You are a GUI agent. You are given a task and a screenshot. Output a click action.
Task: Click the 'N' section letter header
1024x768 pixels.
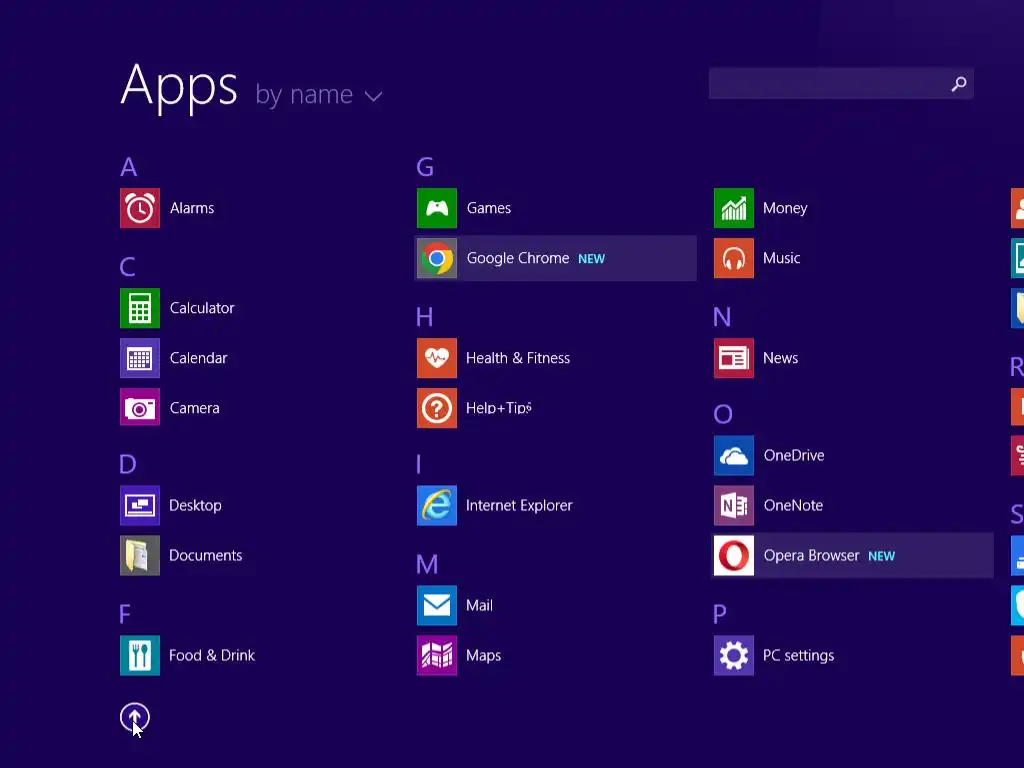(x=722, y=317)
